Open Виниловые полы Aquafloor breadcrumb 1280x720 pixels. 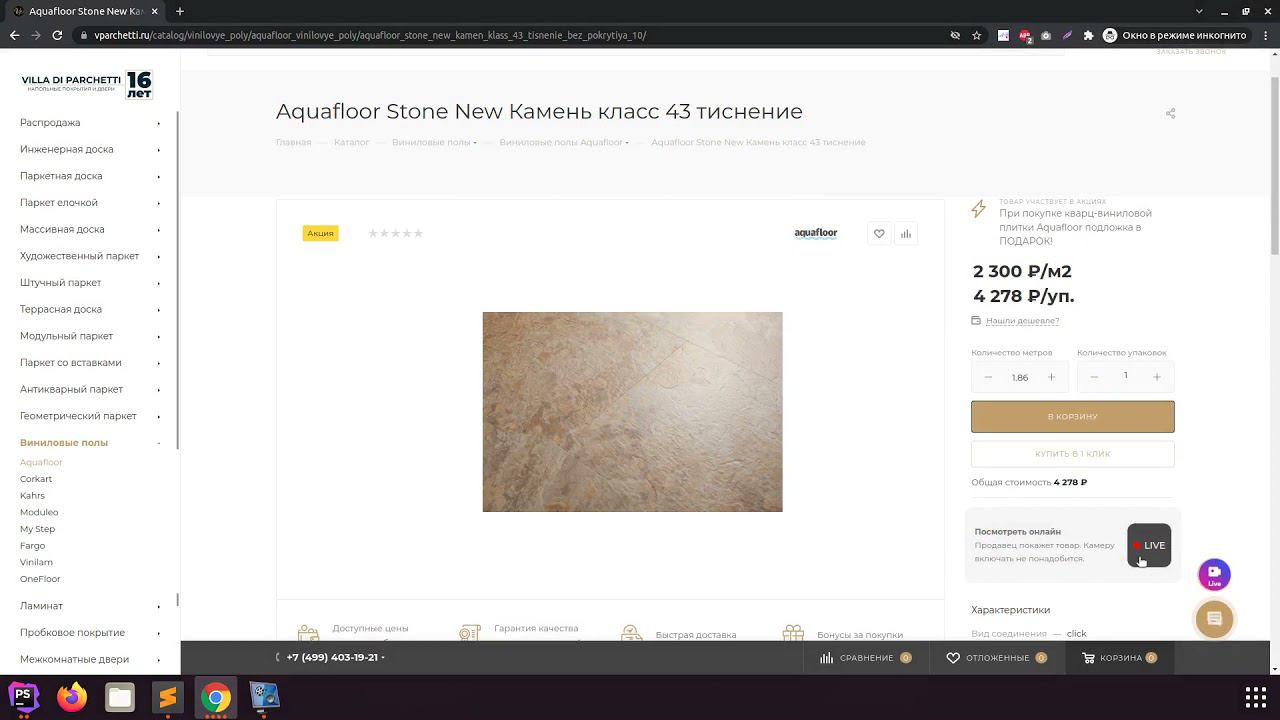561,143
